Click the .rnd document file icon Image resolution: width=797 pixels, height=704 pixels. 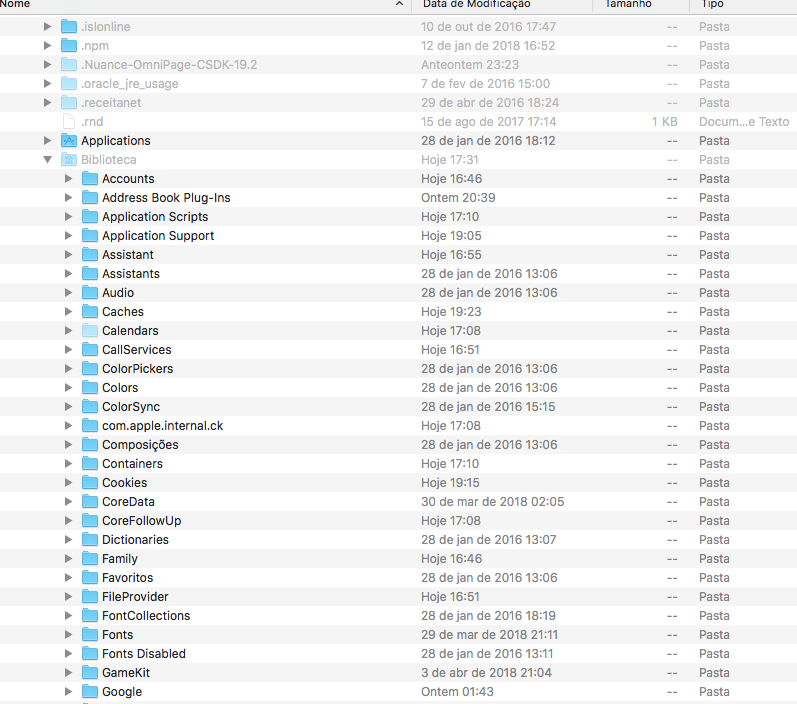click(69, 121)
